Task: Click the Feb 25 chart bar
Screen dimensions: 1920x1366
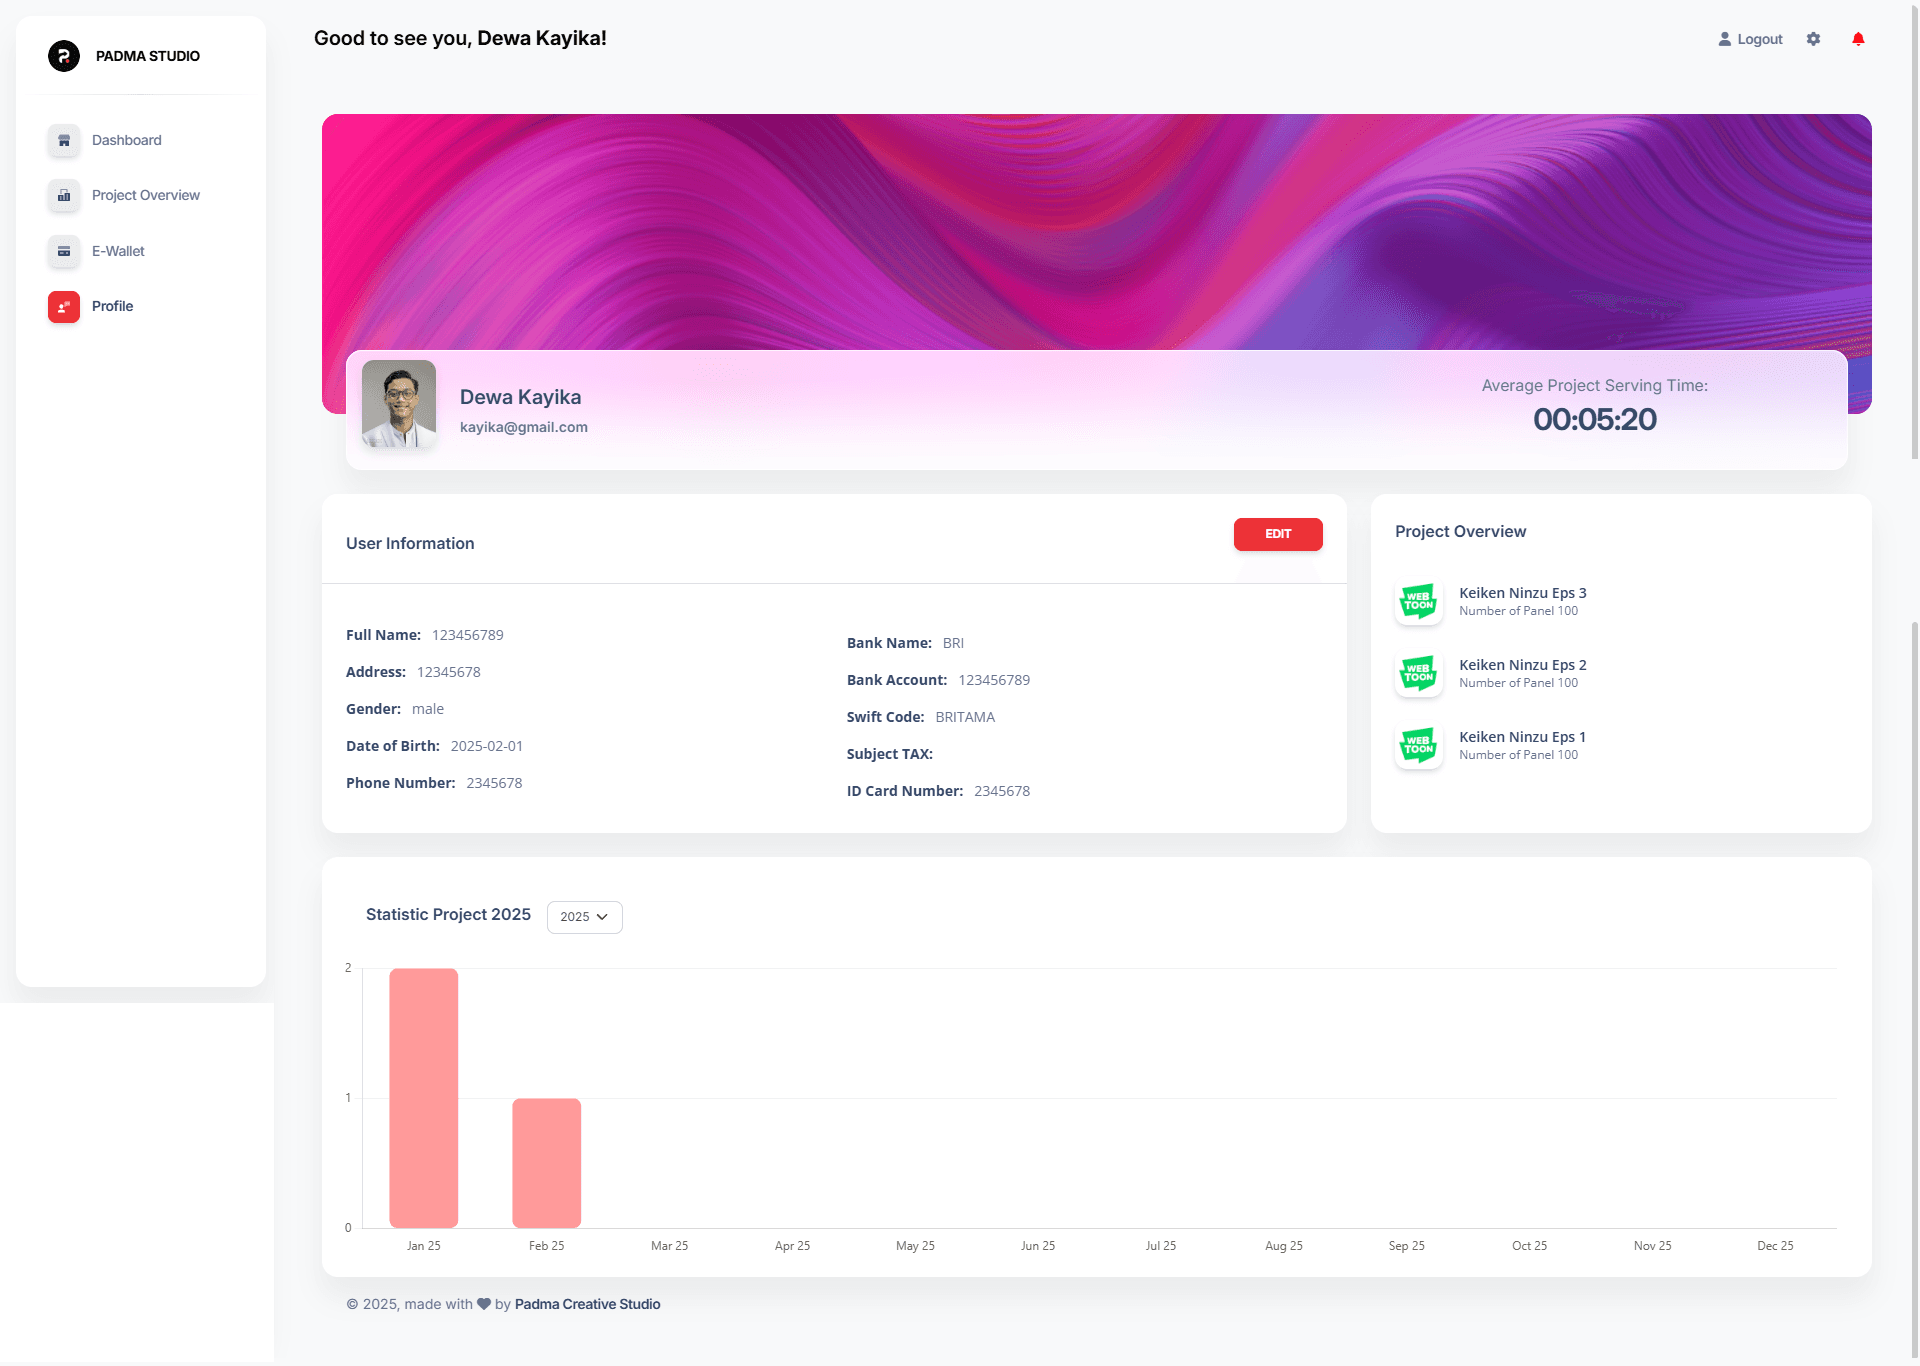Action: point(546,1162)
